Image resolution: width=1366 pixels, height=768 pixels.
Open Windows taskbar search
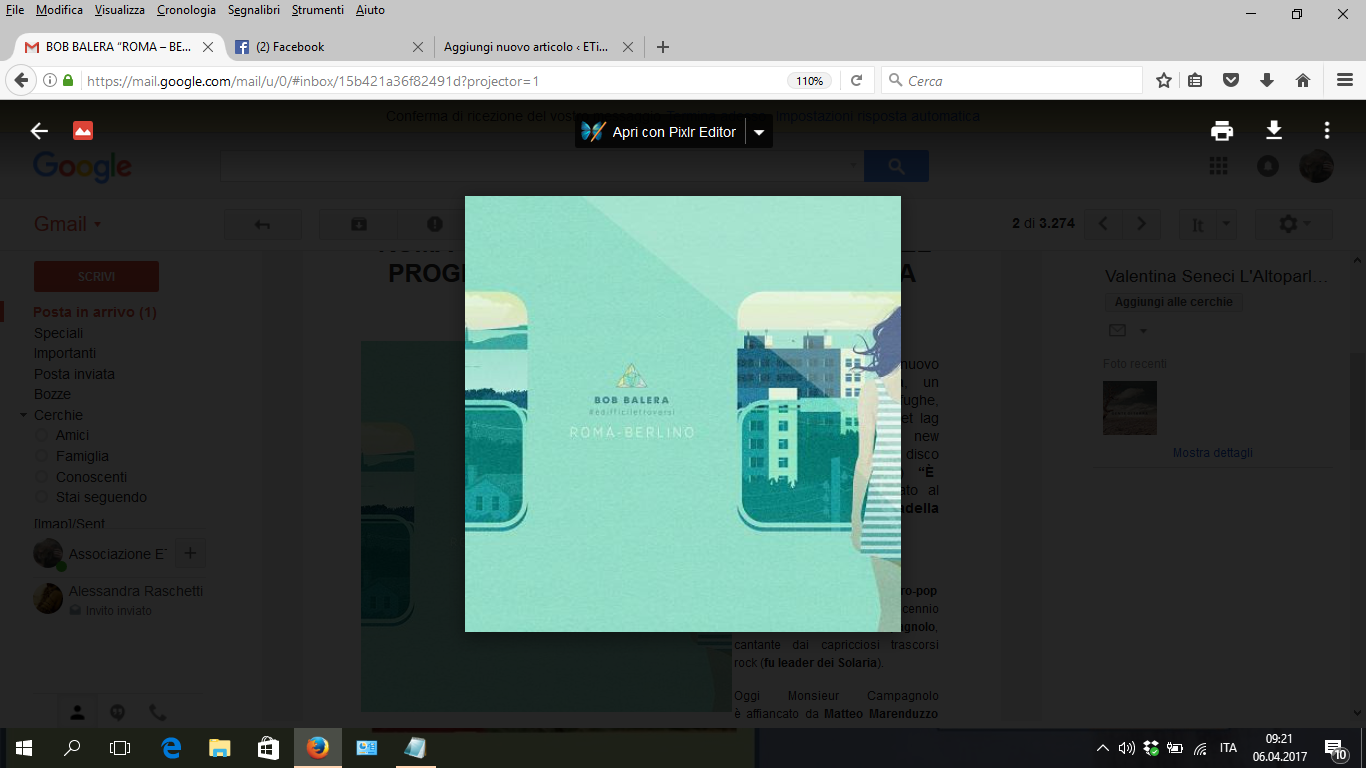[72, 747]
